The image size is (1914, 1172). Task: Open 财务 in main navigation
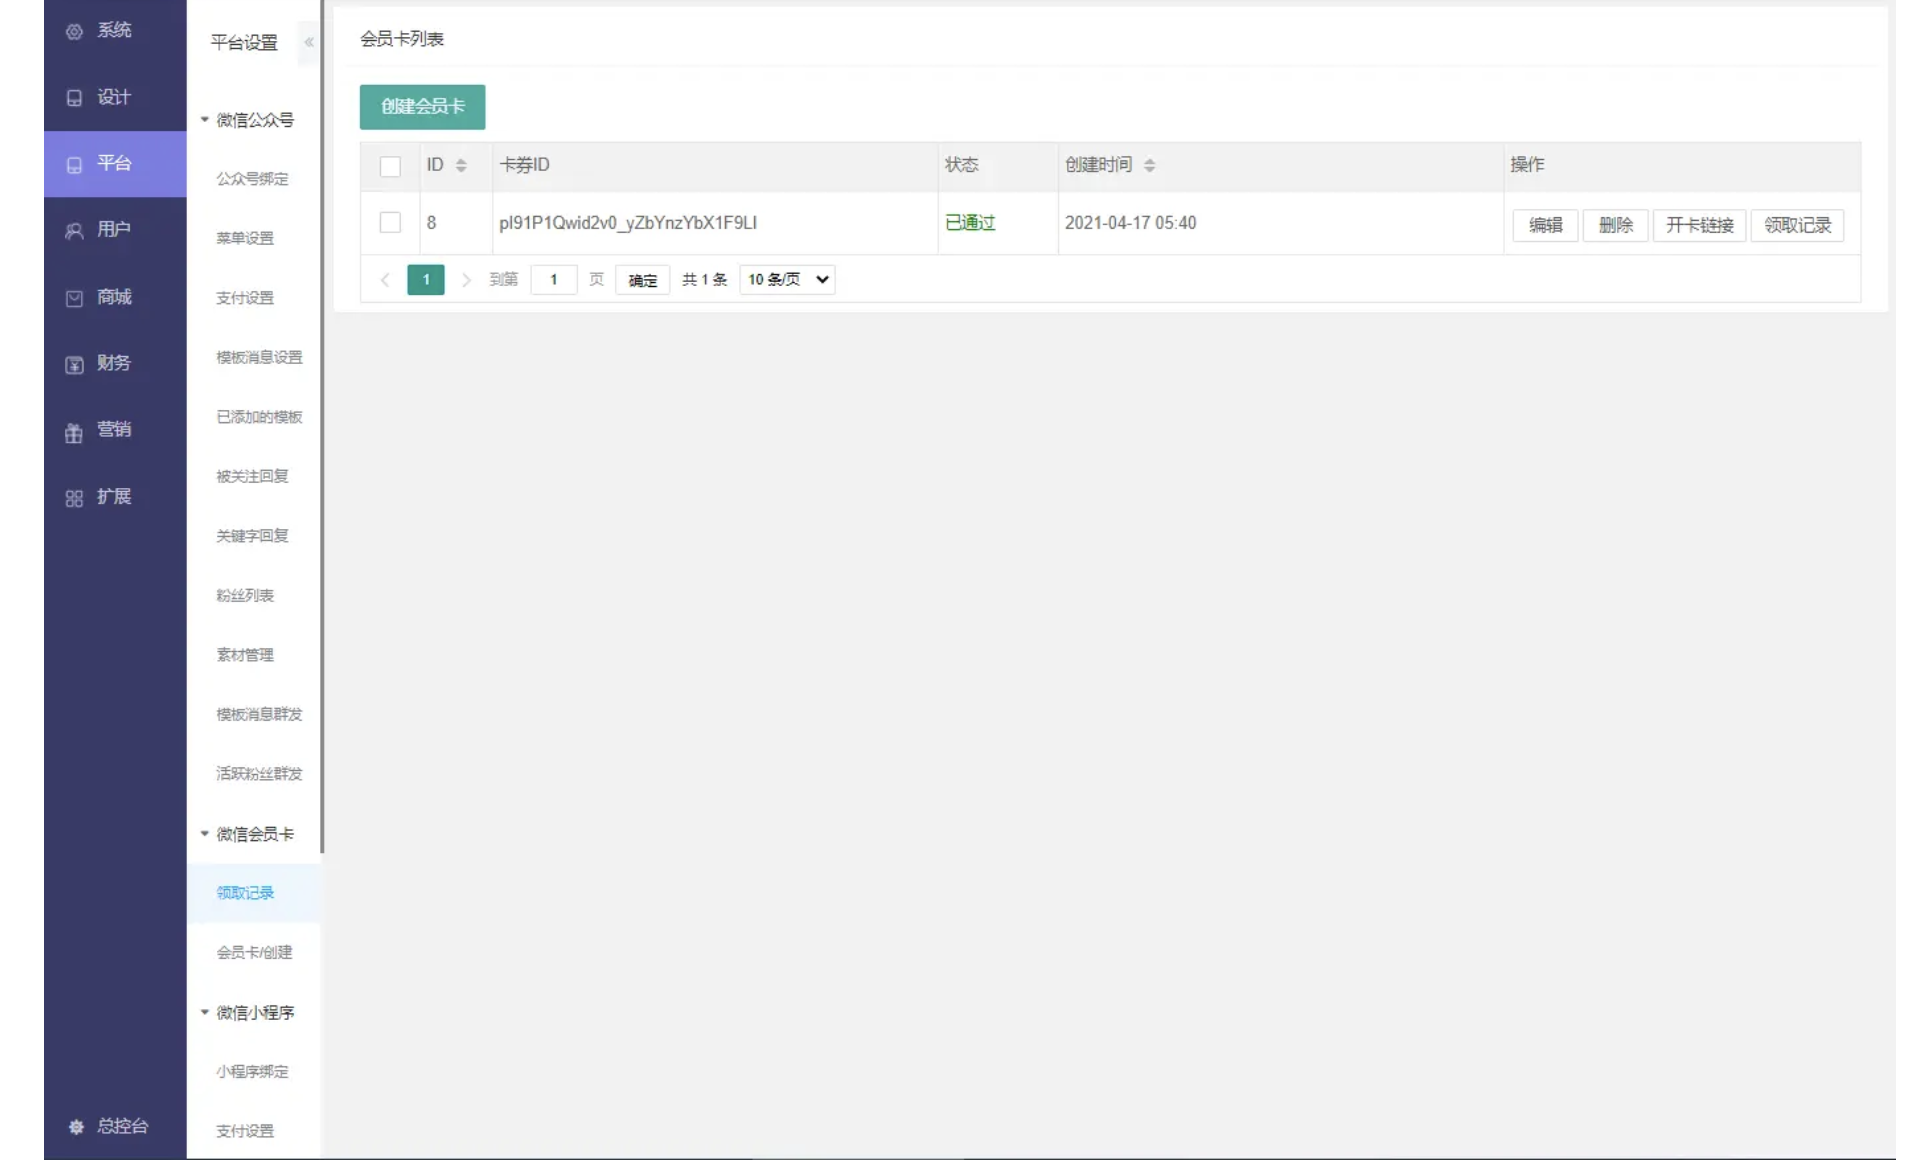tap(114, 363)
